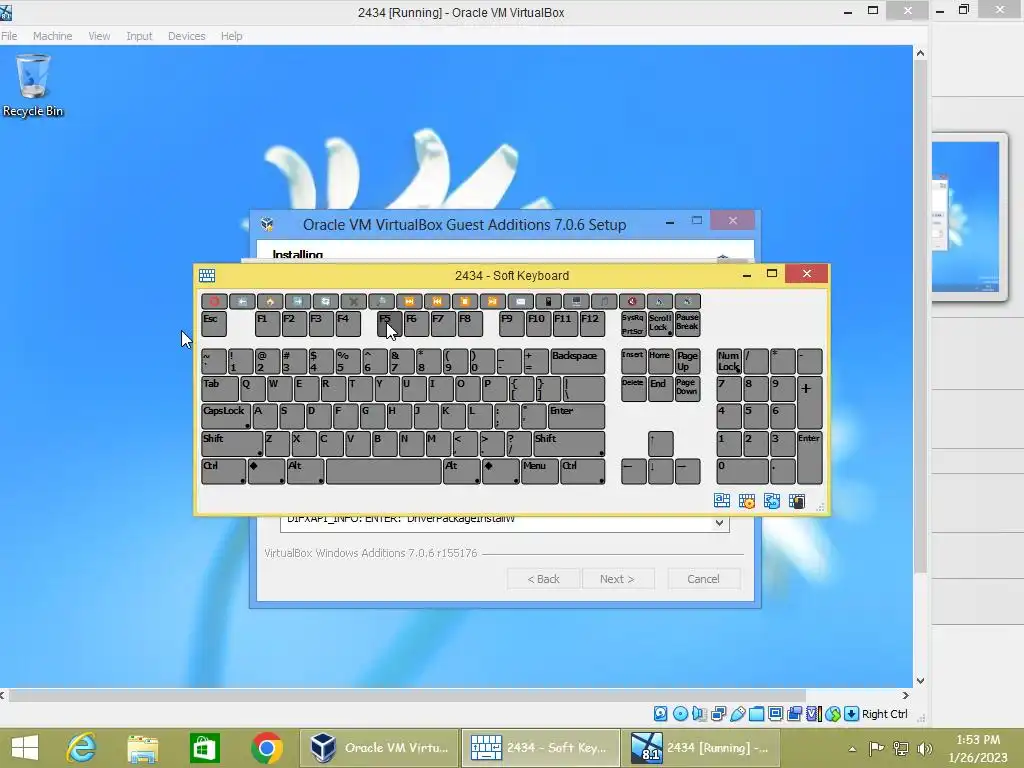Open the Machine menu
This screenshot has width=1024, height=768.
click(52, 36)
